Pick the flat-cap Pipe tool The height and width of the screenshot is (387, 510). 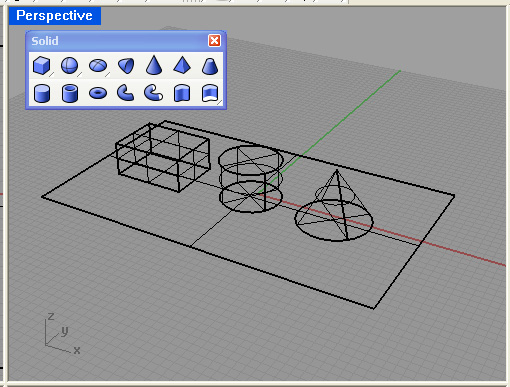click(x=126, y=93)
